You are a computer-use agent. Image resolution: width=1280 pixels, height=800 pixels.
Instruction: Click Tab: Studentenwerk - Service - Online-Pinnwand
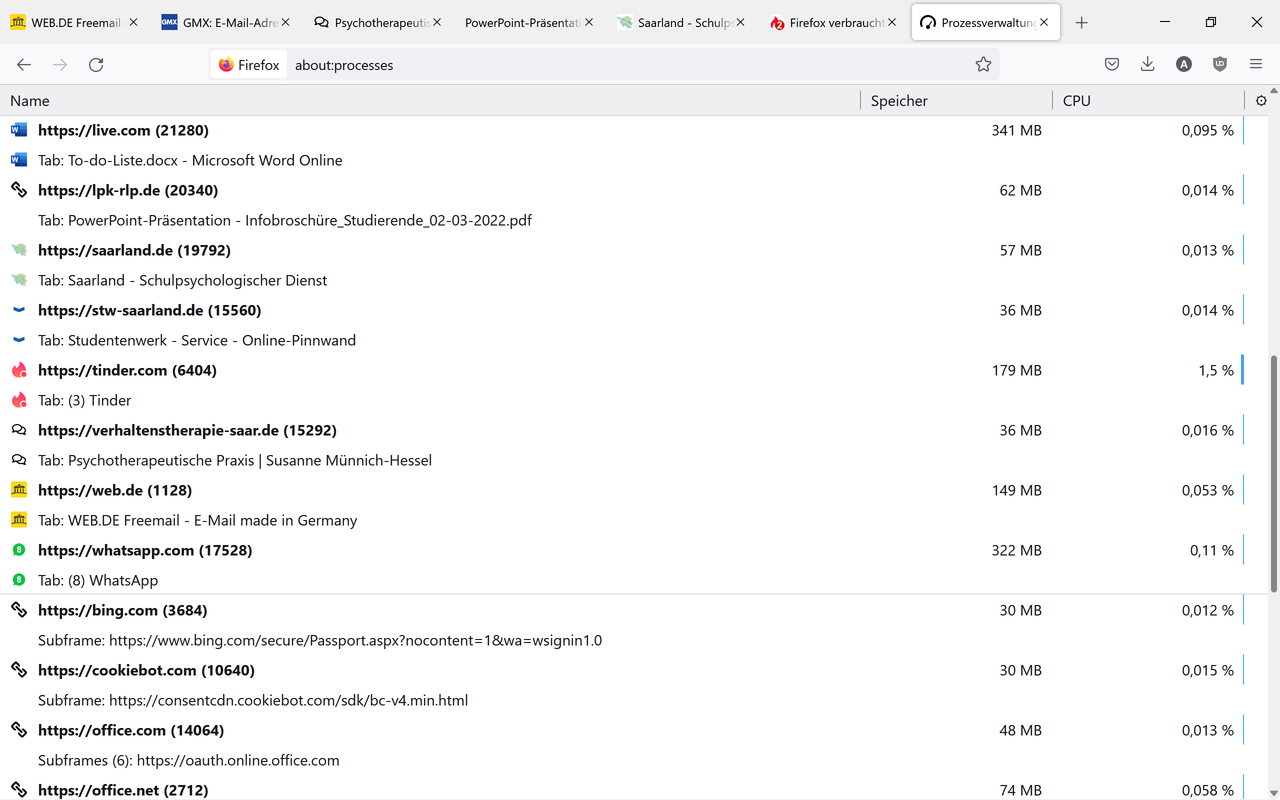click(x=197, y=340)
